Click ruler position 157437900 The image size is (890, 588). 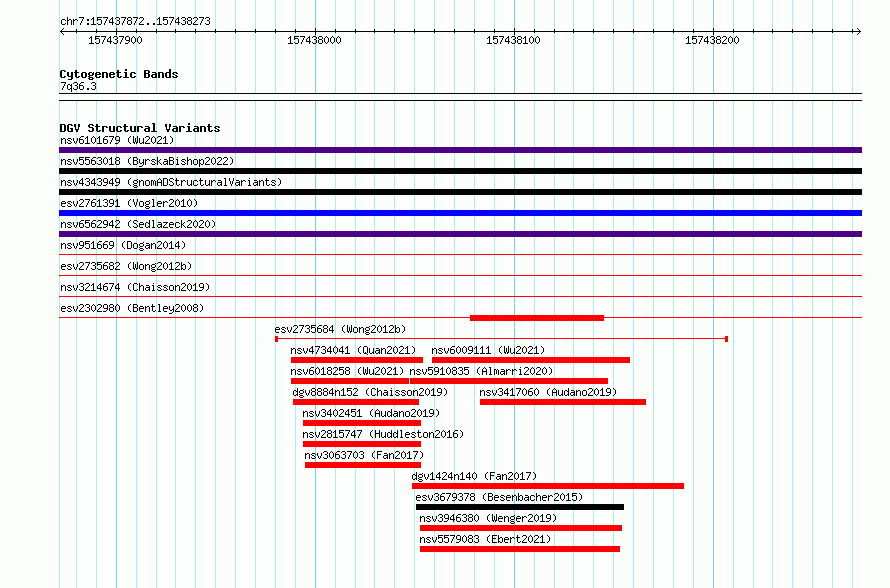[x=115, y=40]
